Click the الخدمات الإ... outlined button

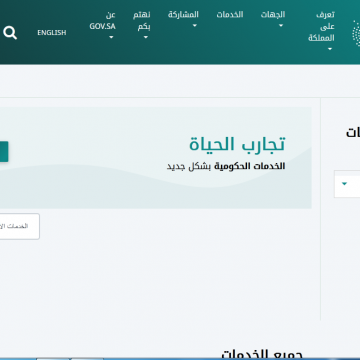20,226
